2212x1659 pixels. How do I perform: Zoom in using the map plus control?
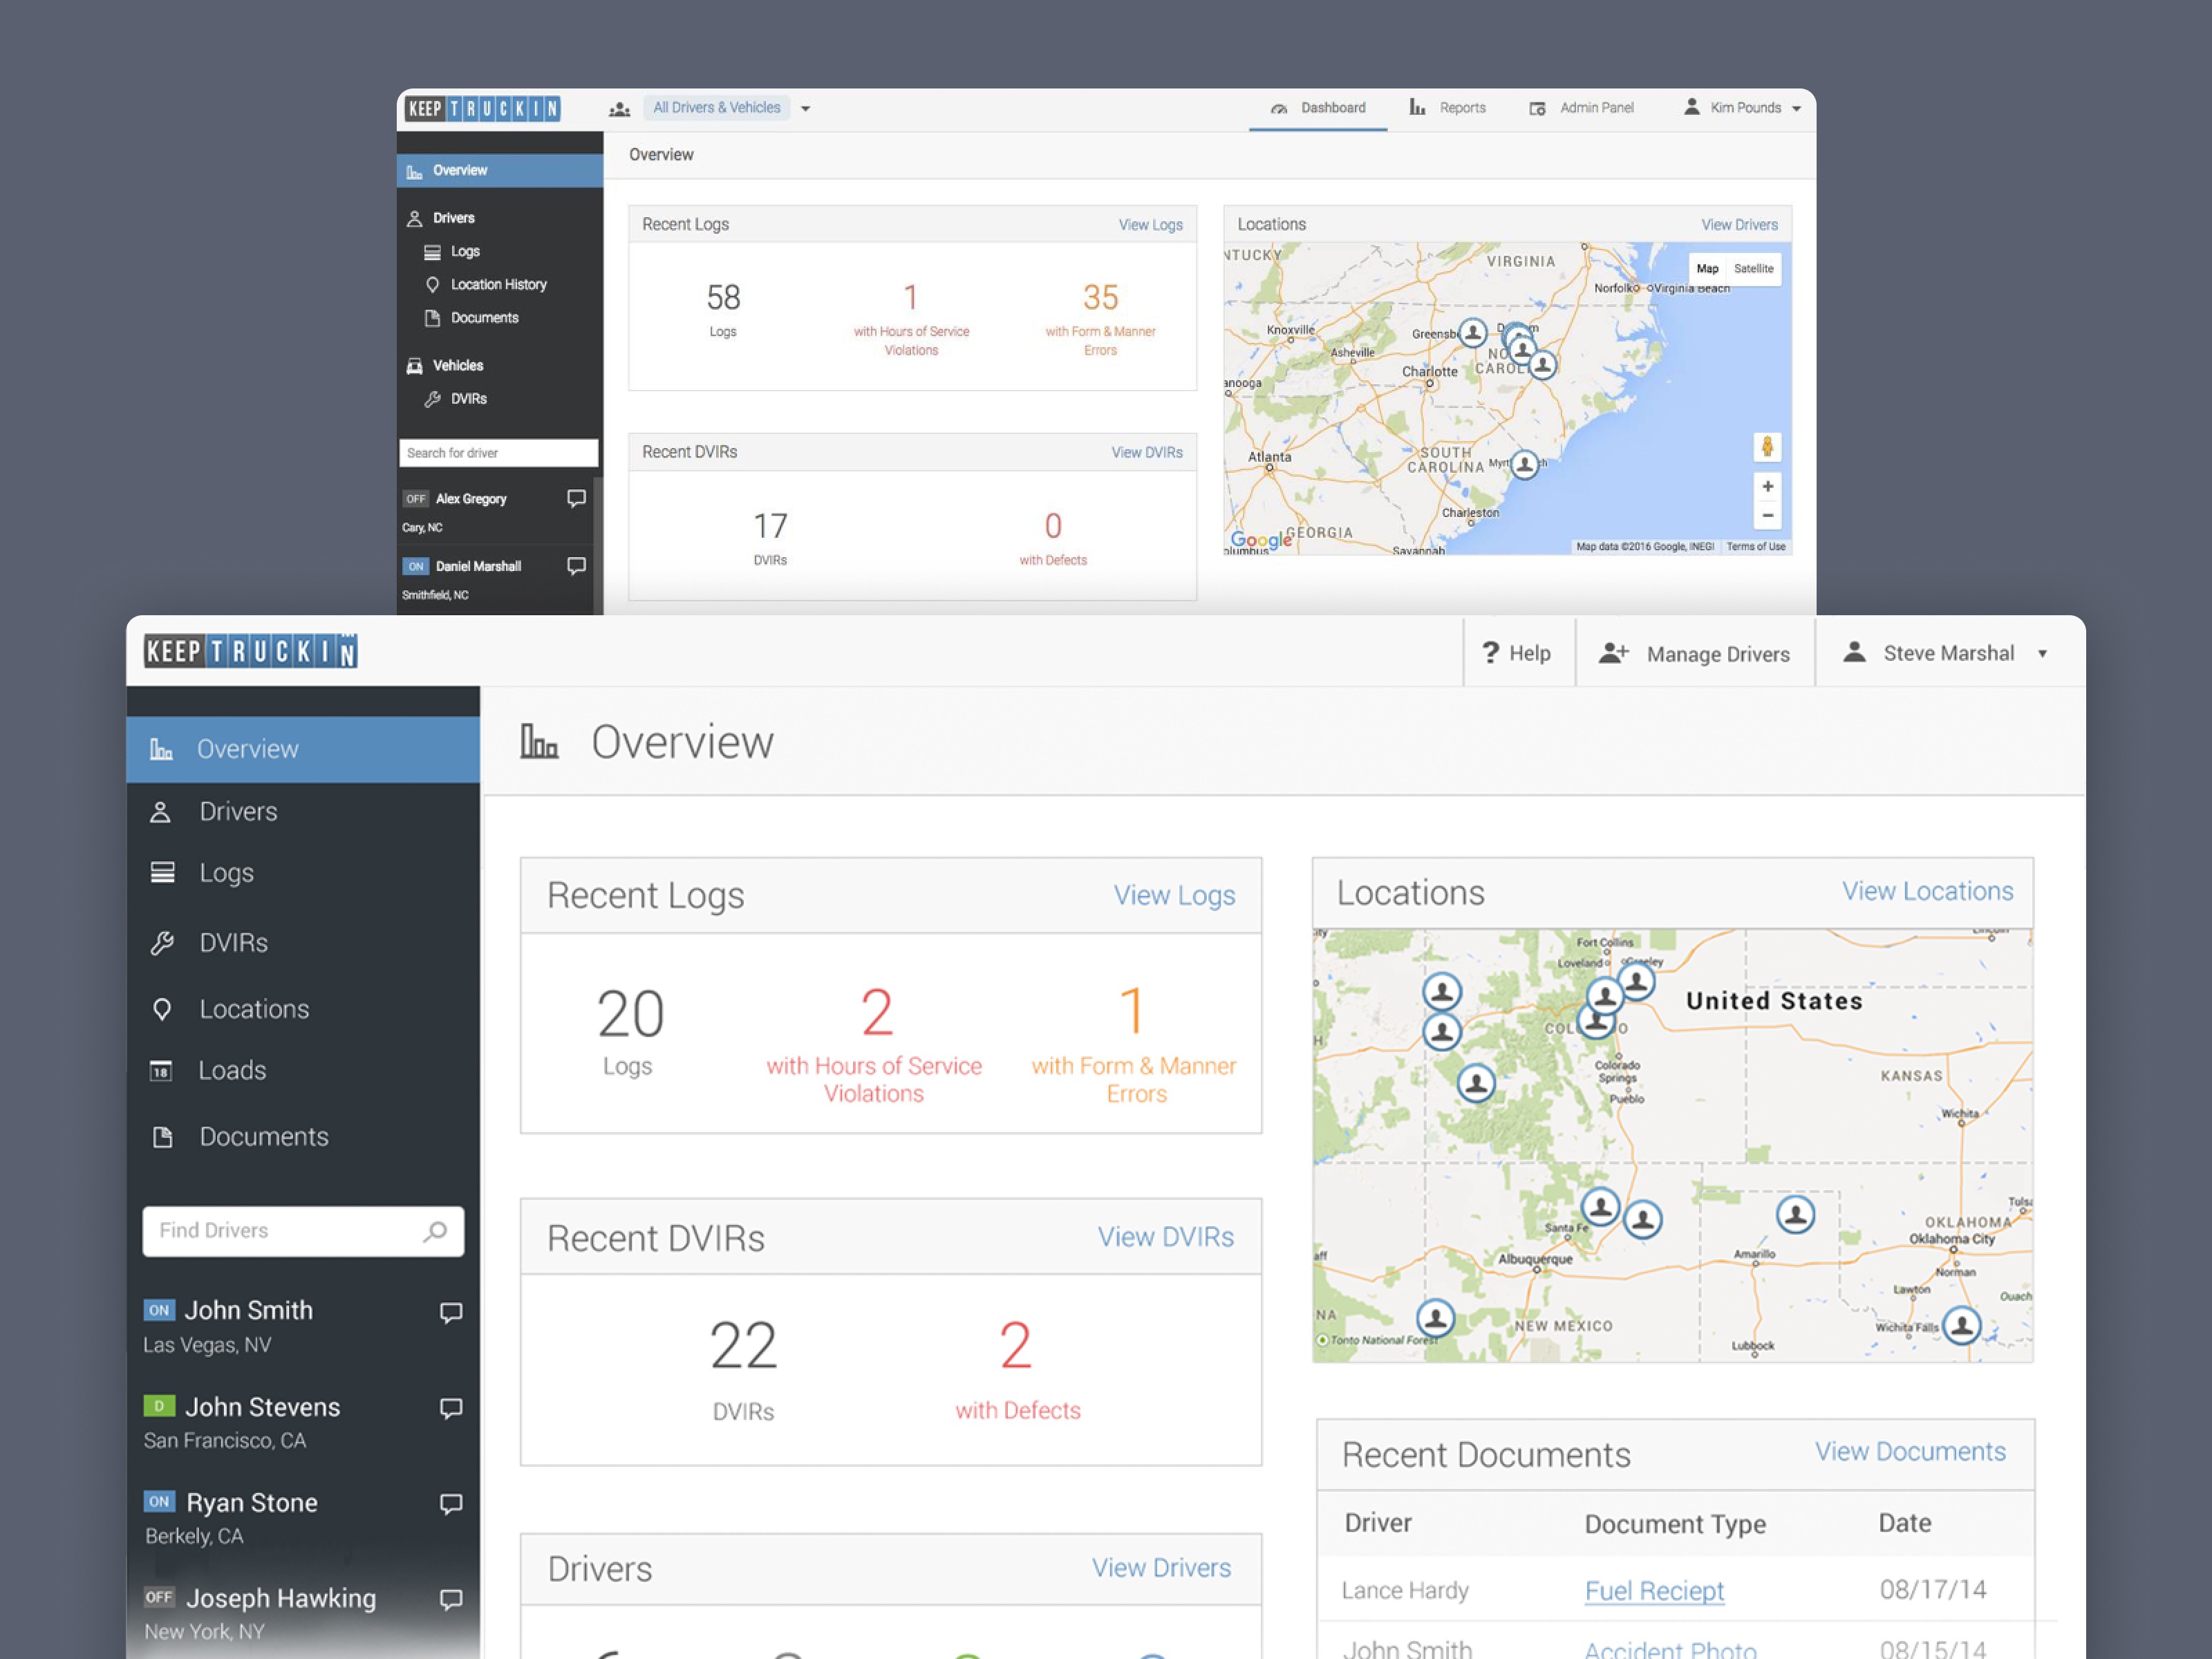tap(1767, 487)
